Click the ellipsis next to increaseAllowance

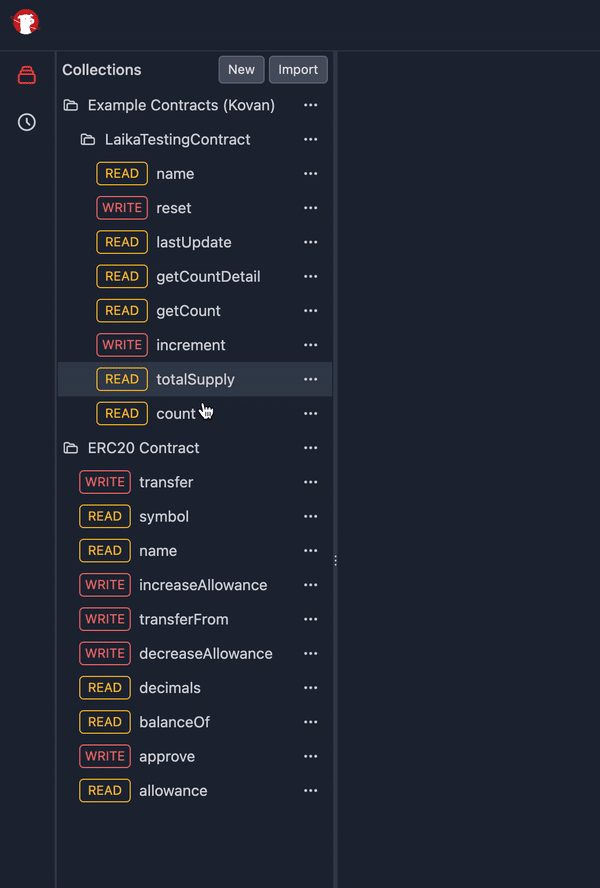[x=310, y=585]
